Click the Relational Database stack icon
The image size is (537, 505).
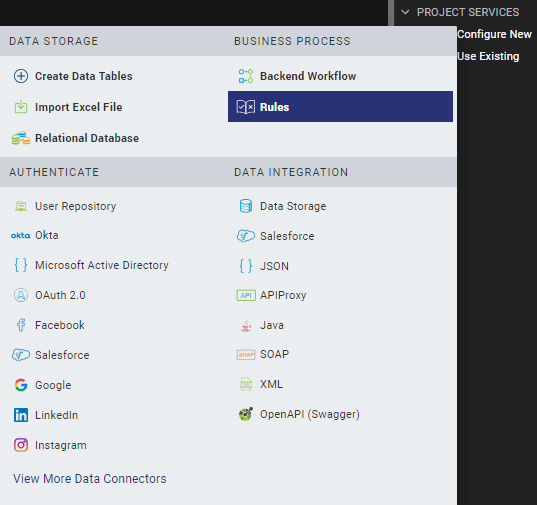(21, 138)
